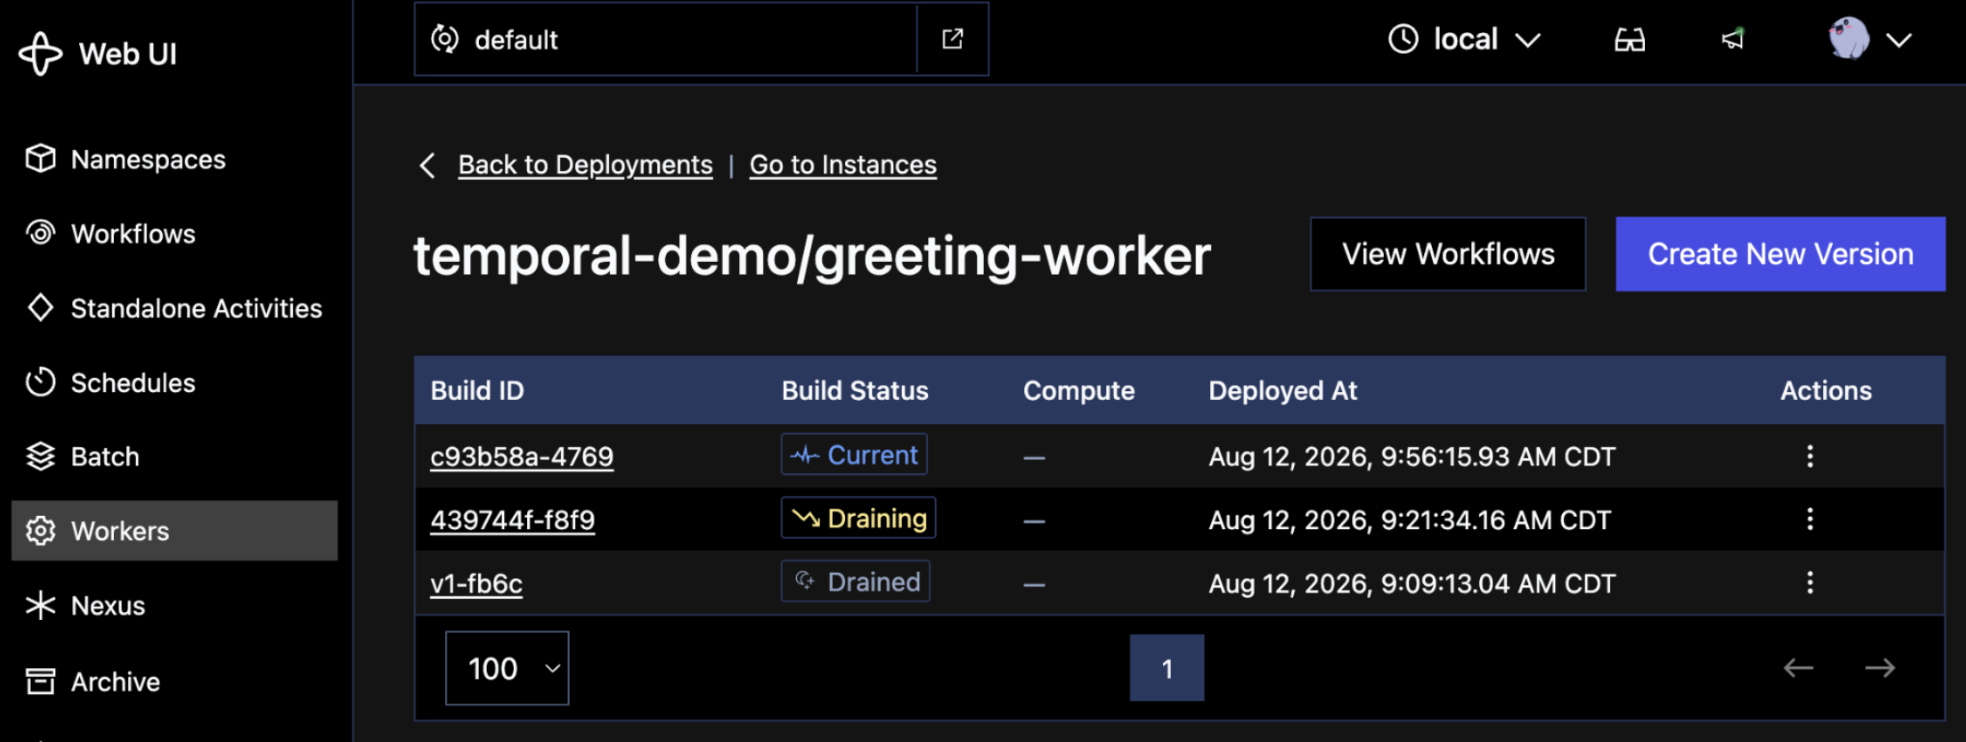Viewport: 1966px width, 742px height.
Task: Click Create New Version button
Action: (x=1780, y=254)
